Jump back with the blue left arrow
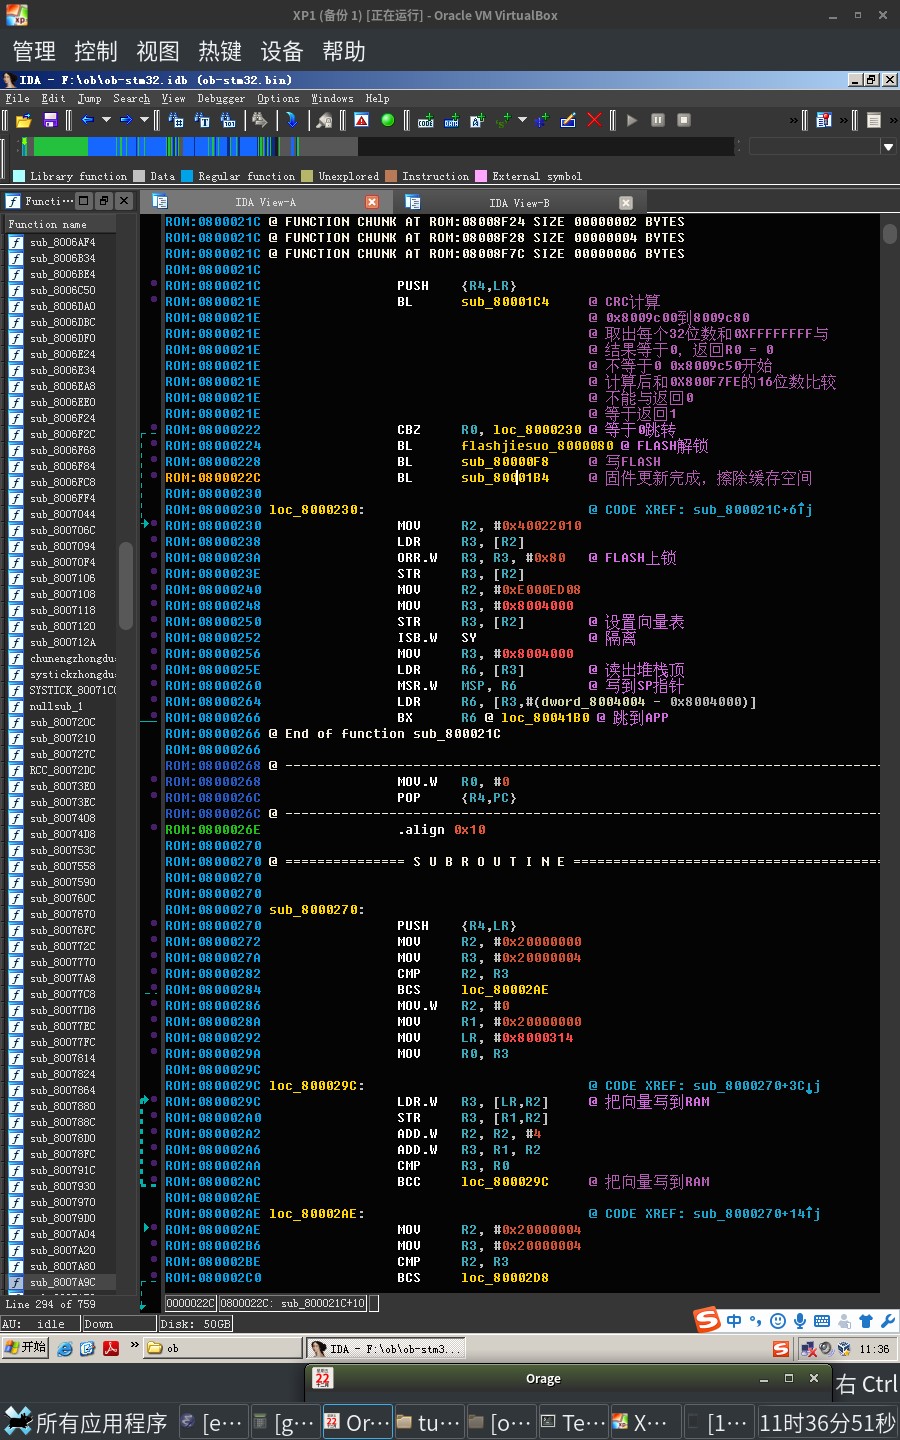This screenshot has height=1440, width=900. [x=87, y=121]
